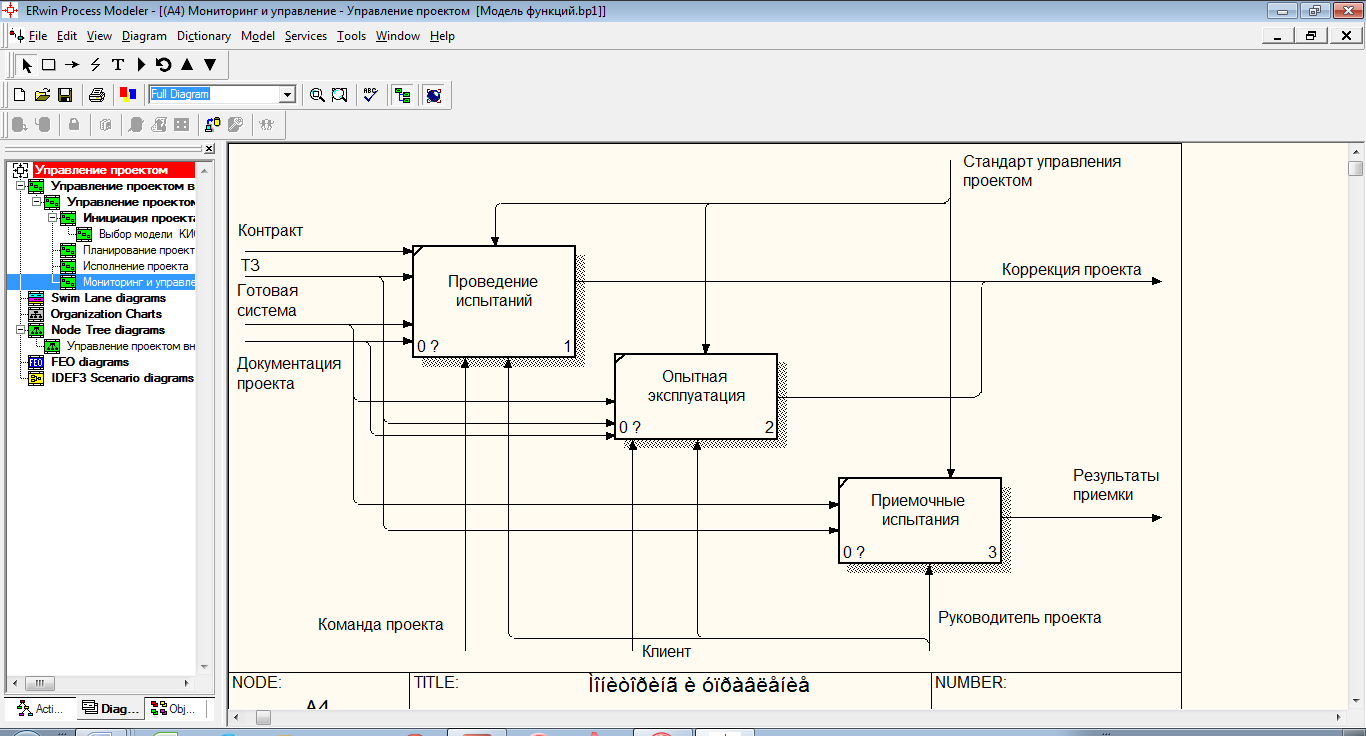Click the Zoom to selection icon
The width and height of the screenshot is (1366, 736).
[x=340, y=95]
